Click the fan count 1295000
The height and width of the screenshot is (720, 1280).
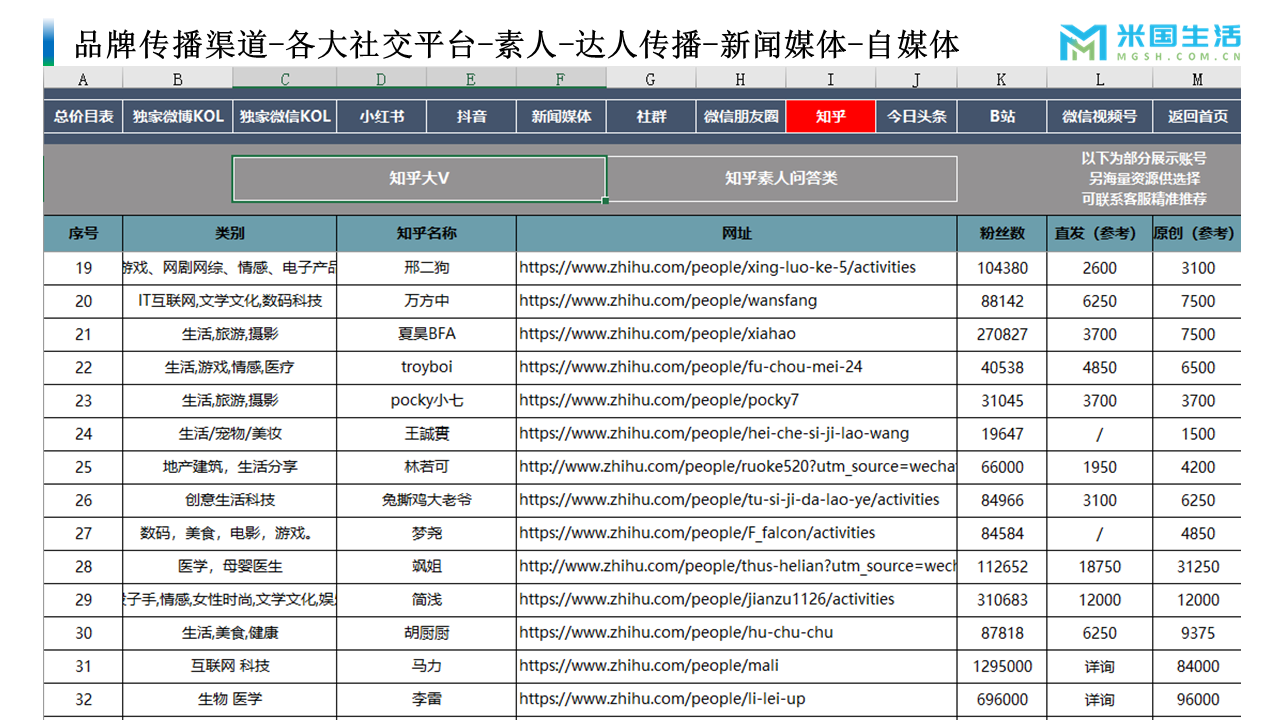pyautogui.click(x=1002, y=666)
